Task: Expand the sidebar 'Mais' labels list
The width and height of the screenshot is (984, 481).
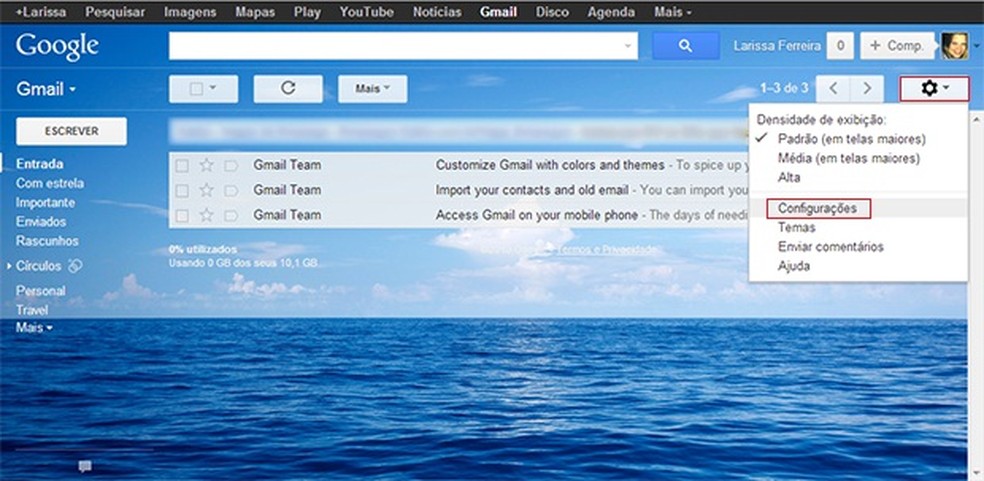Action: 34,328
